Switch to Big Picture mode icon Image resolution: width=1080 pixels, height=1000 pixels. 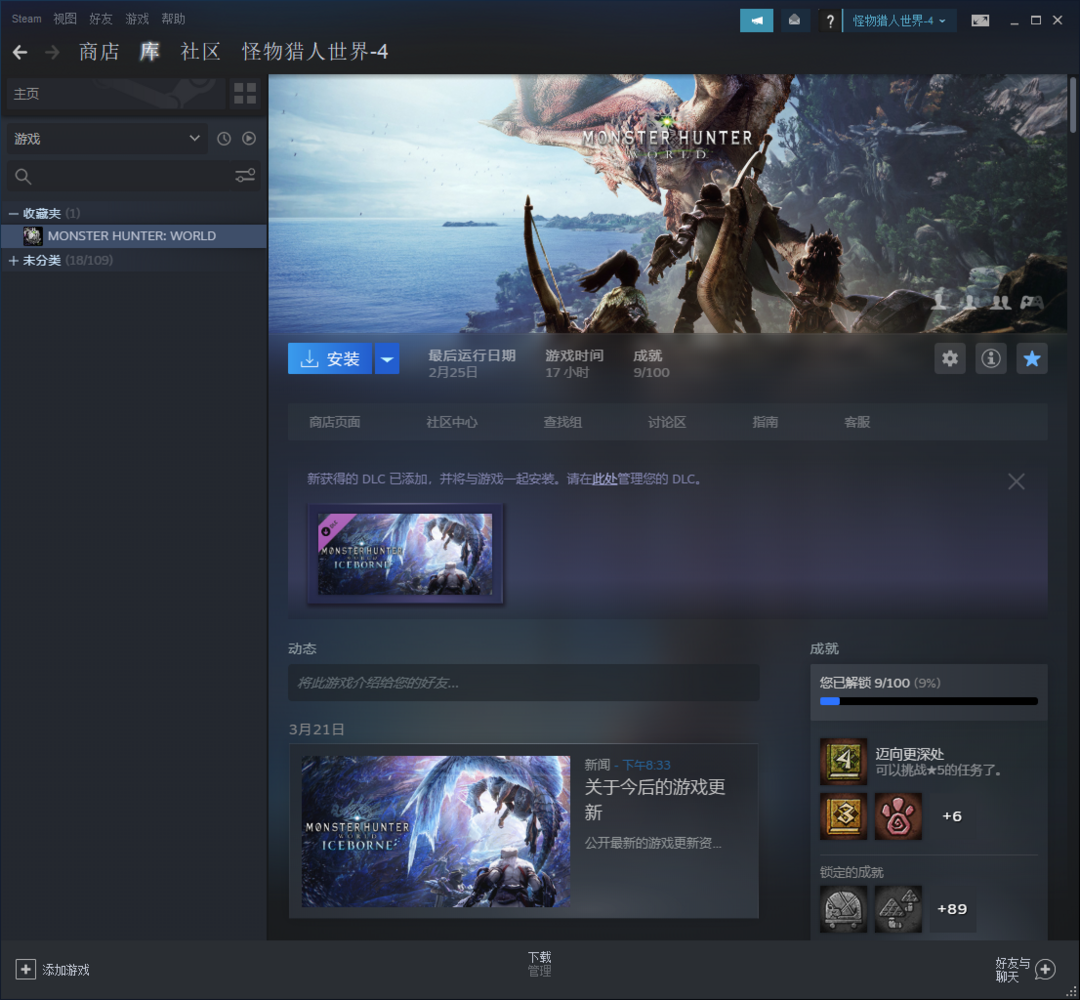980,21
